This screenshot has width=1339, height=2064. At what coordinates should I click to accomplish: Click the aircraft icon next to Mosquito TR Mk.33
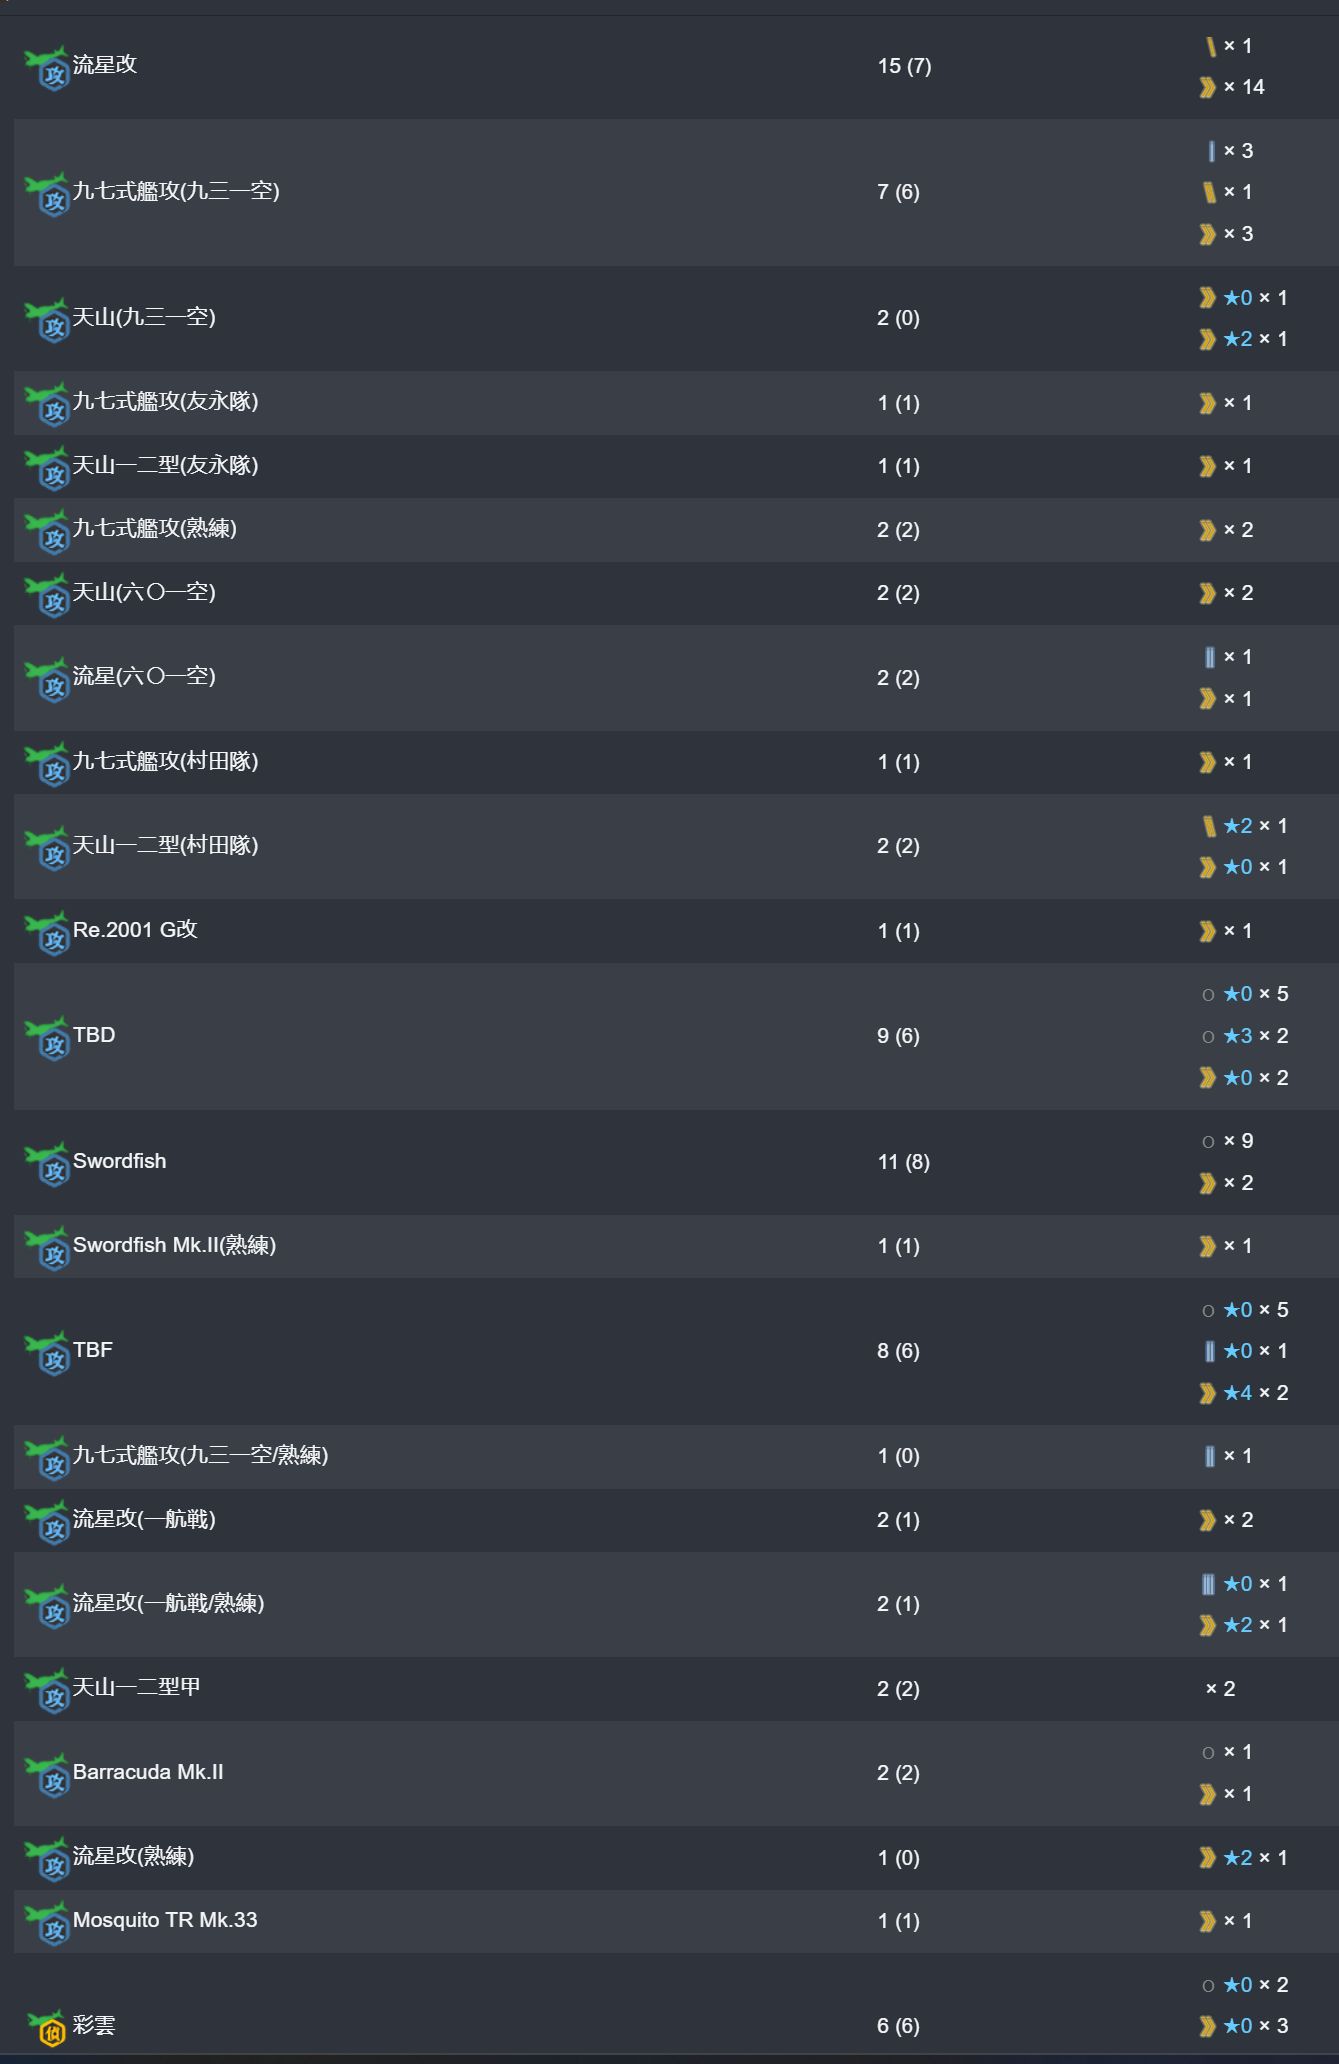47,1923
